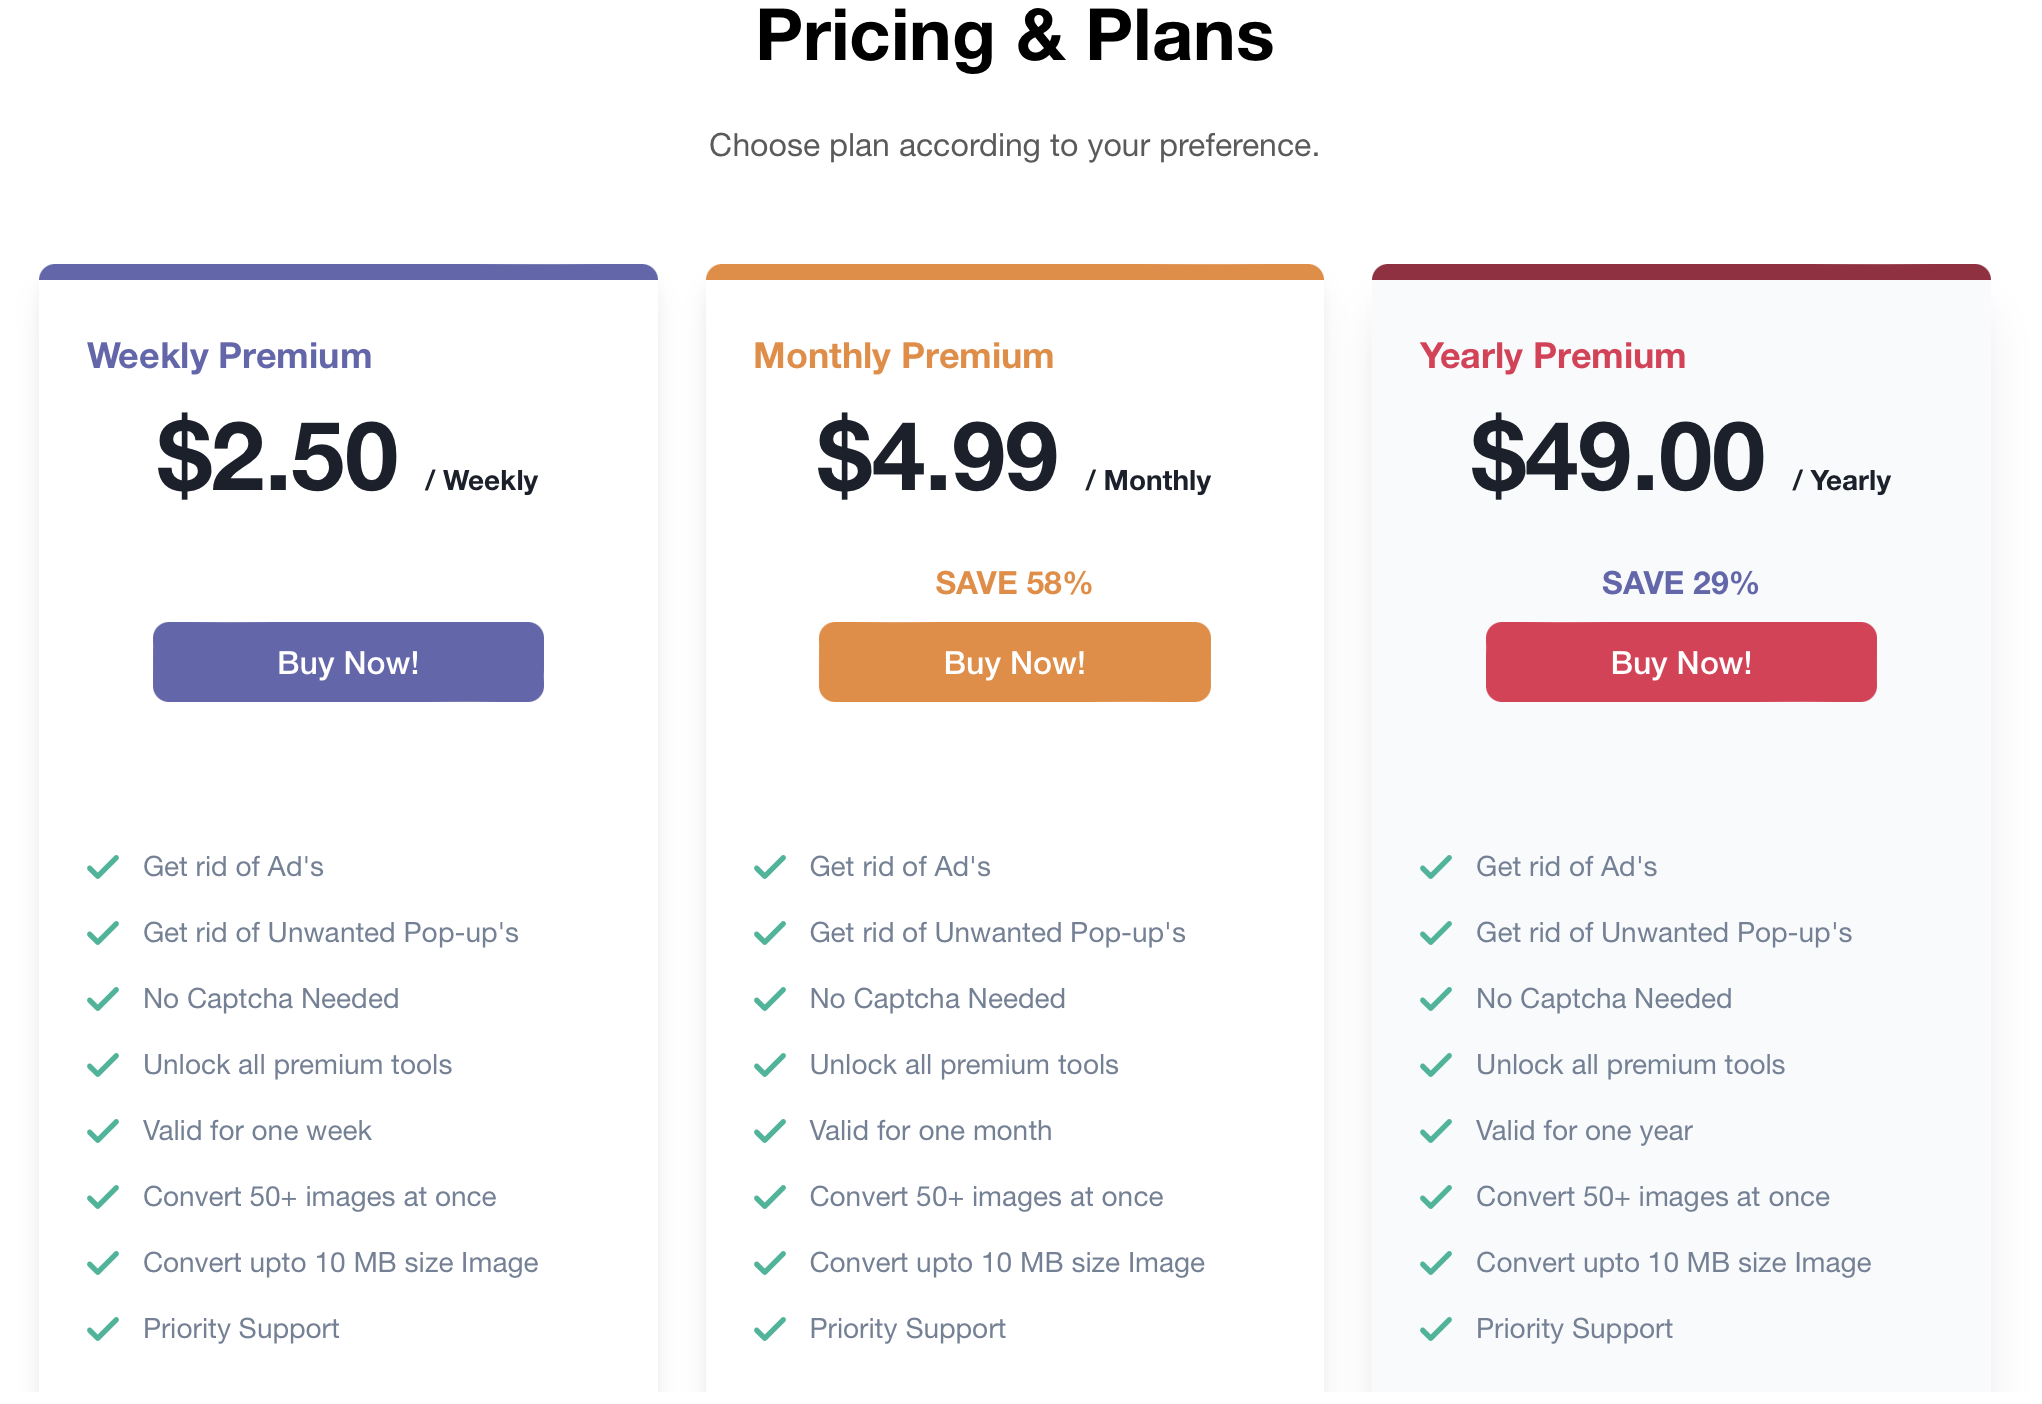Click checkmark beside Monthly 'No Captcha Needed'
The height and width of the screenshot is (1404, 2042).
click(x=770, y=999)
